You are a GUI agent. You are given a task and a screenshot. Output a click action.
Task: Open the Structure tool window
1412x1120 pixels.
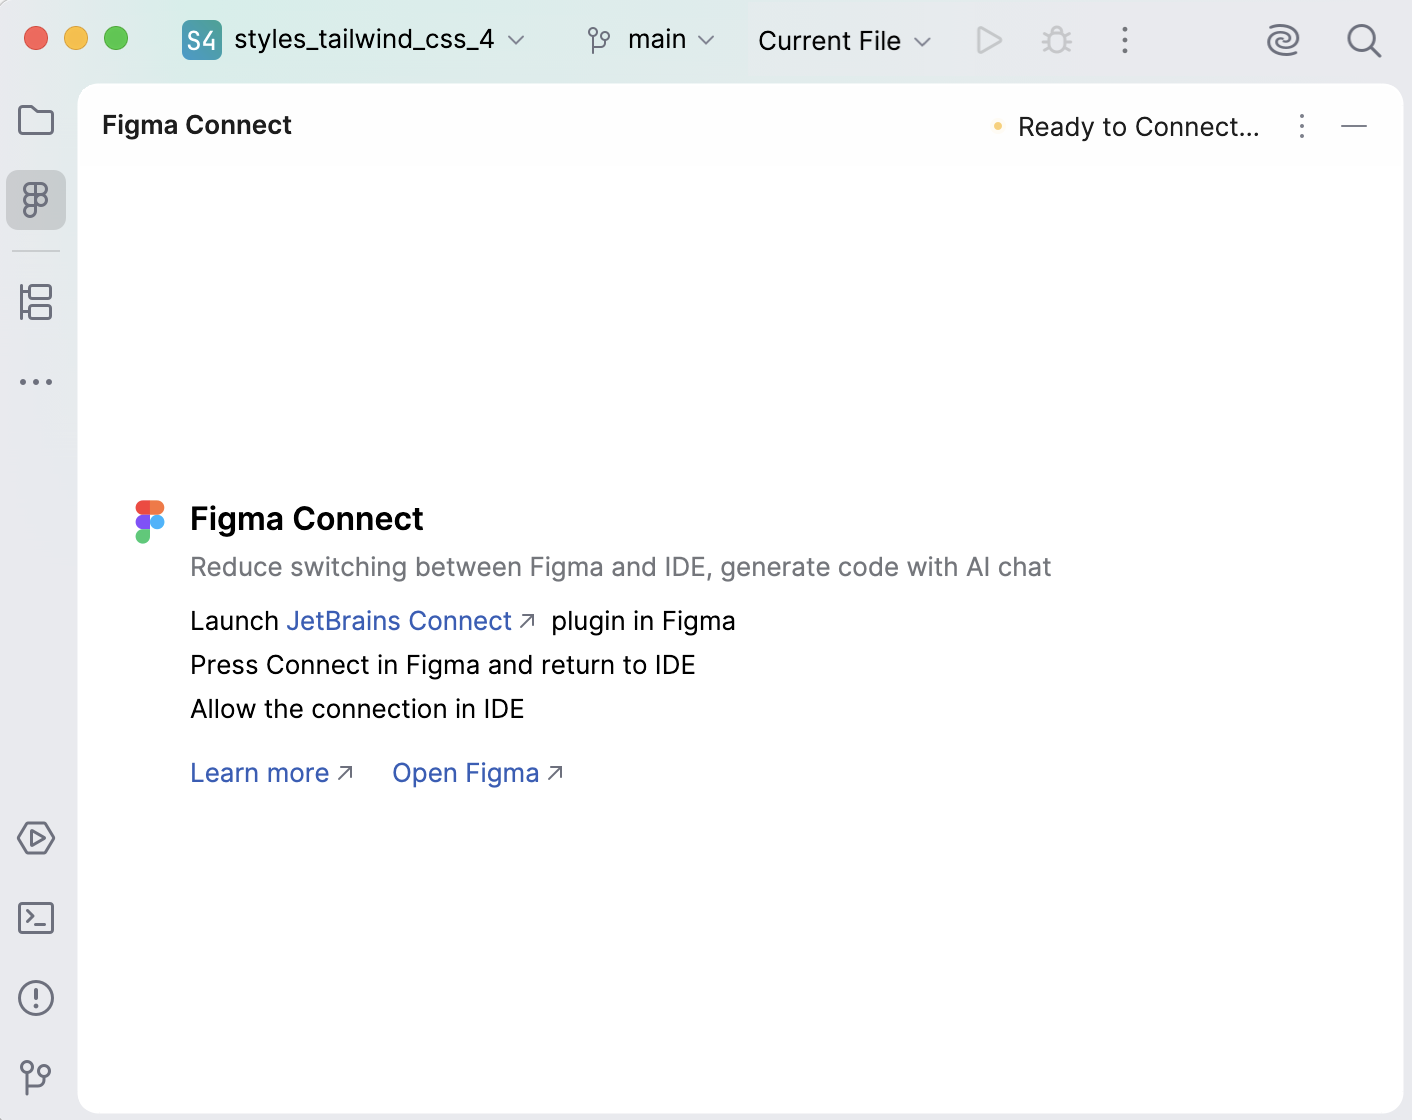click(36, 302)
